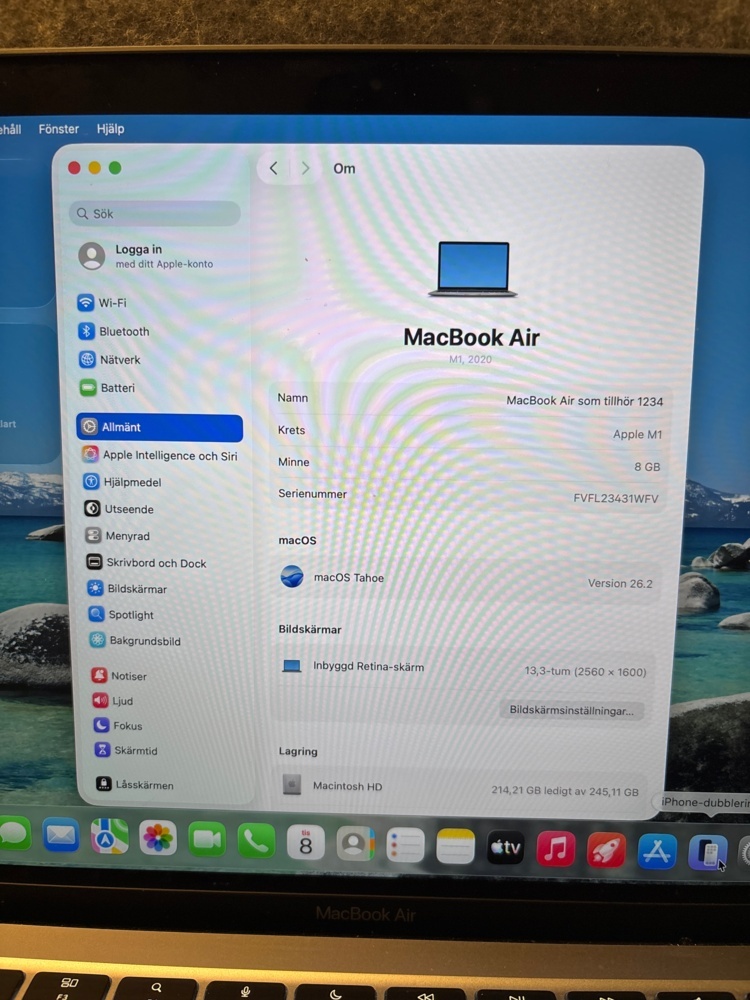Open Messages from the Dock
The height and width of the screenshot is (1000, 750).
[x=13, y=833]
